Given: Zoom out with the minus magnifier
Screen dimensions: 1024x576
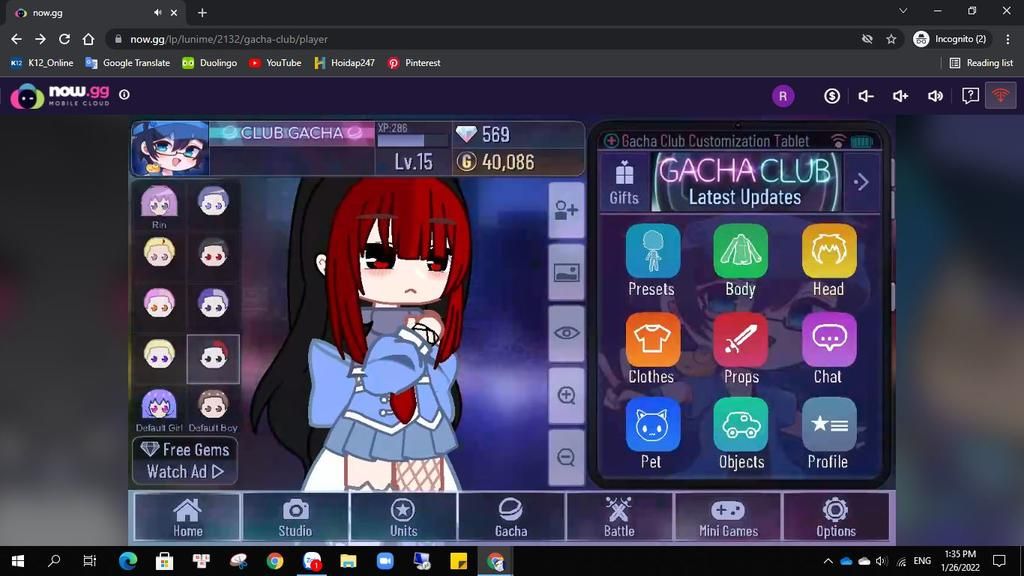Looking at the screenshot, I should click(566, 457).
